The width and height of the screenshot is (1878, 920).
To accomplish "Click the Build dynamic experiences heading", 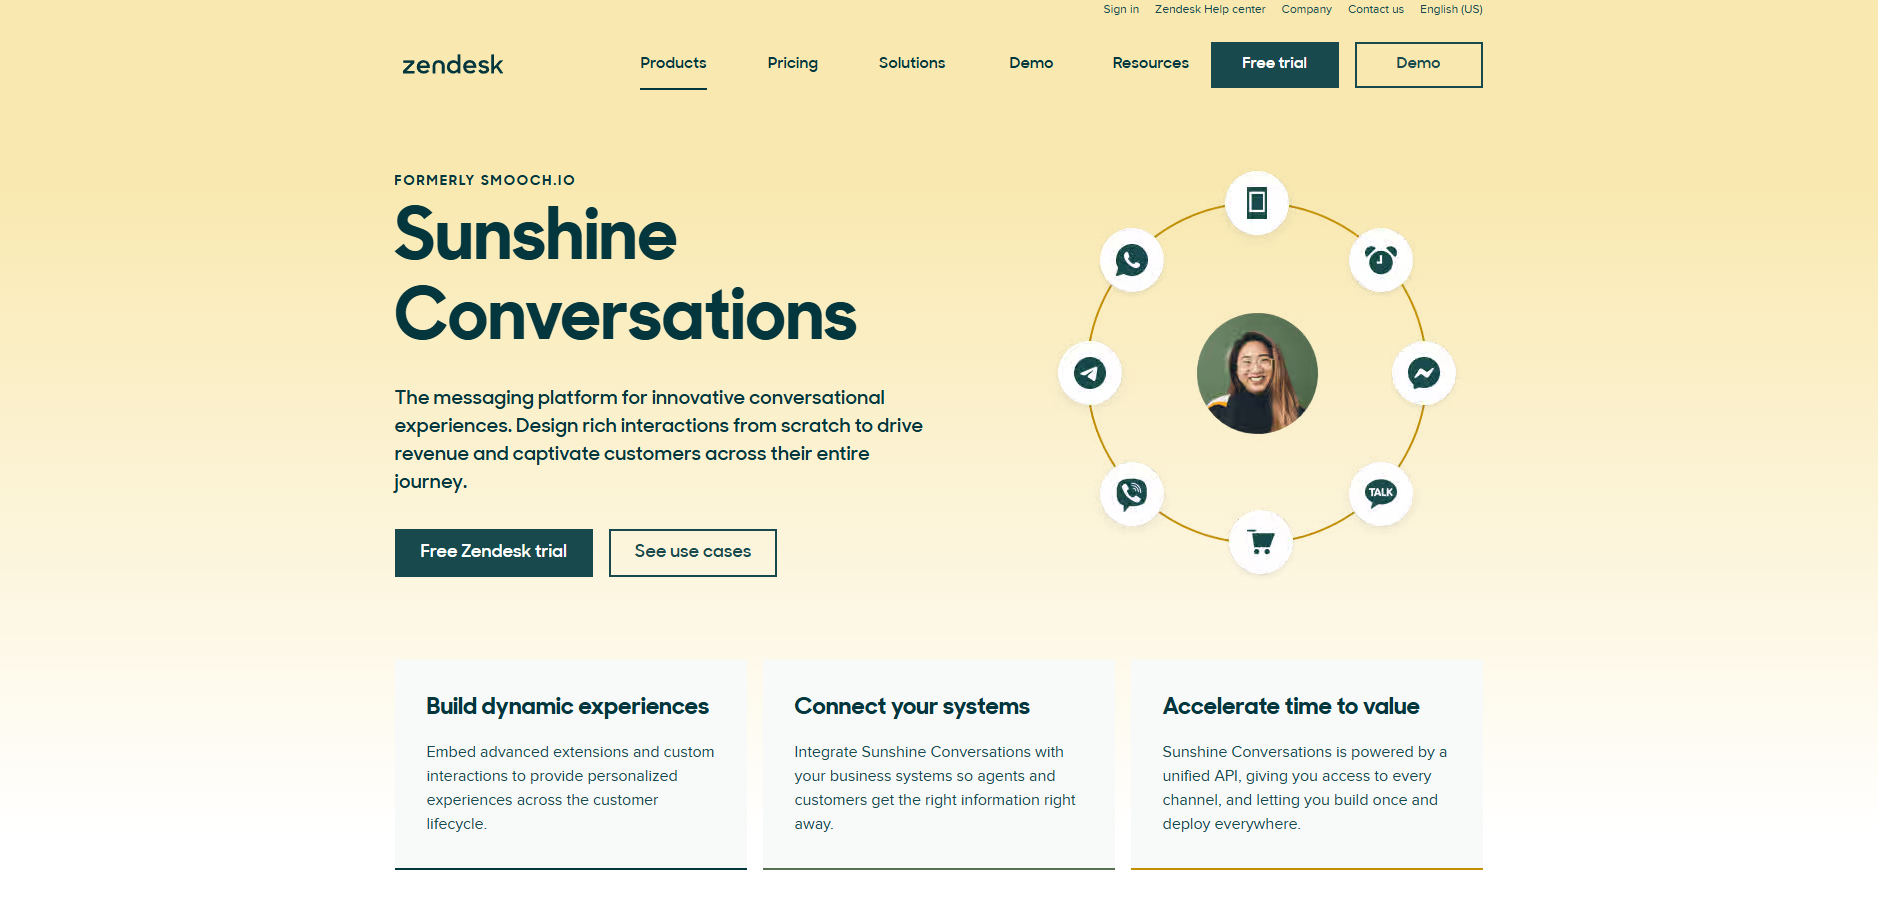I will [x=568, y=707].
